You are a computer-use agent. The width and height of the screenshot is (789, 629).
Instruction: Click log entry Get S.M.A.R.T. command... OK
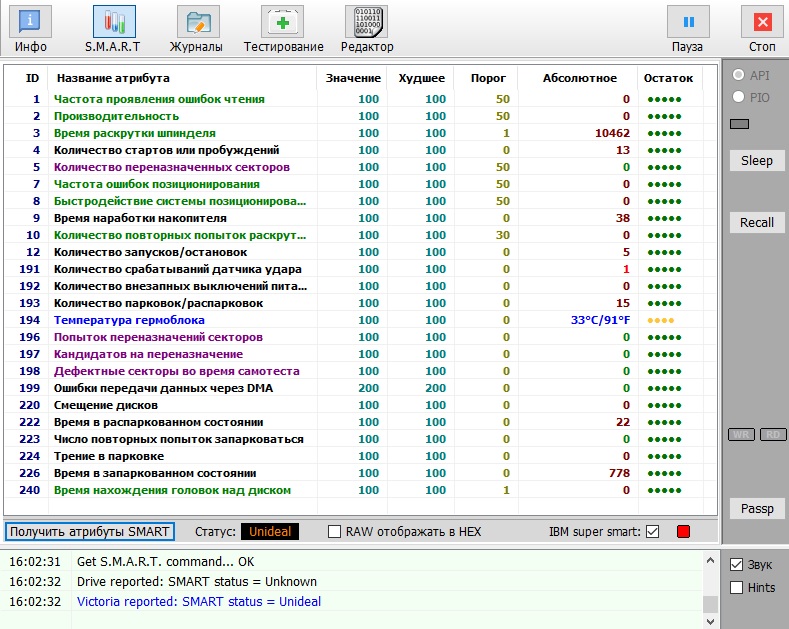point(165,562)
